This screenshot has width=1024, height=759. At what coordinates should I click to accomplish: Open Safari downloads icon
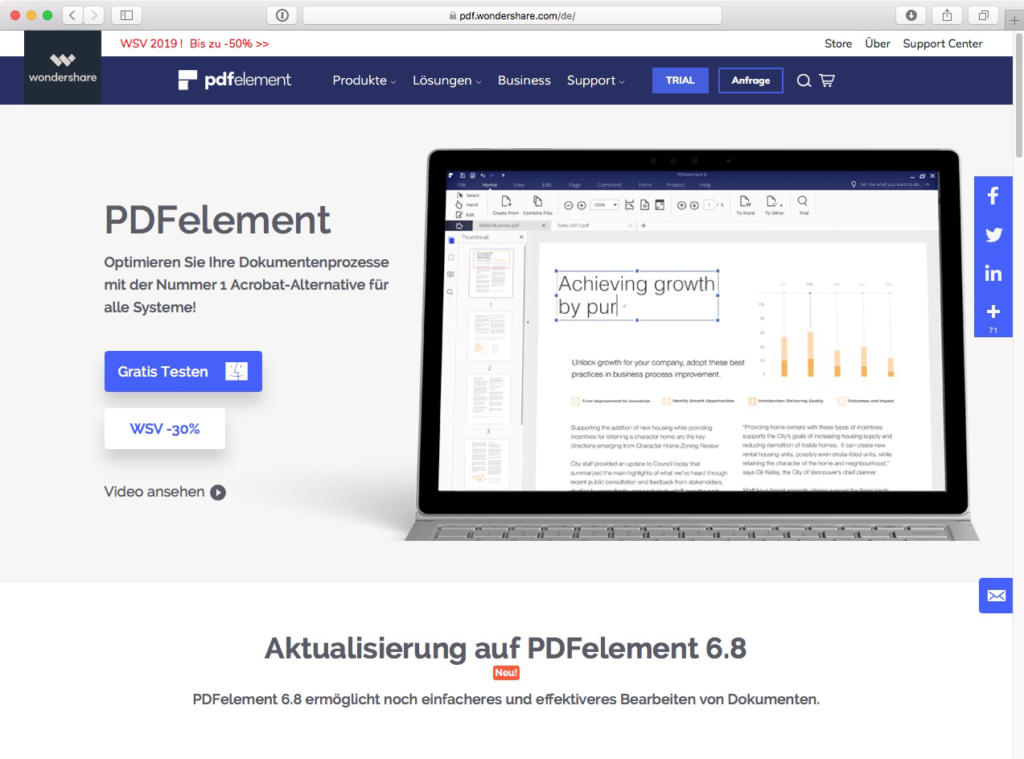[x=911, y=15]
